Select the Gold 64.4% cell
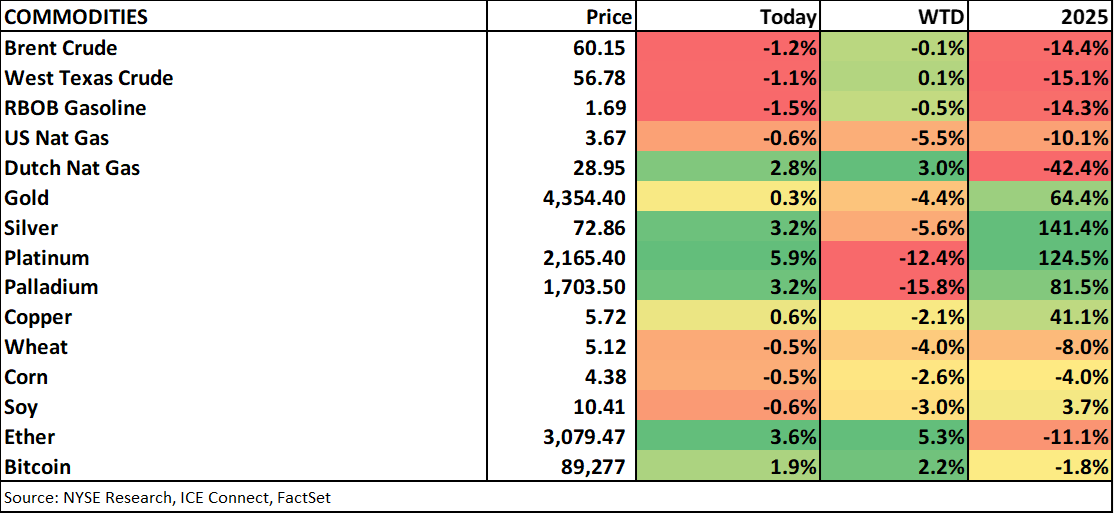The width and height of the screenshot is (1114, 514). pos(1040,198)
